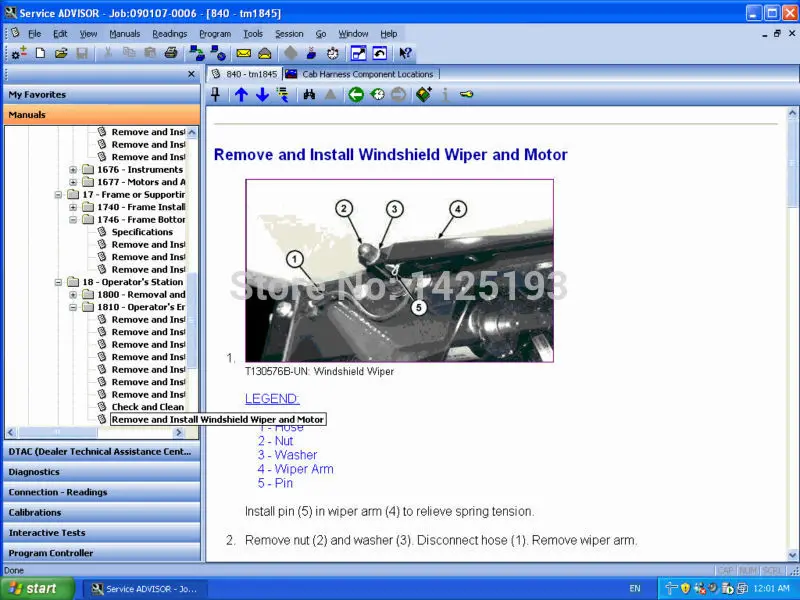Click the stopwatch timer toolbar icon
The width and height of the screenshot is (800, 600).
[333, 53]
